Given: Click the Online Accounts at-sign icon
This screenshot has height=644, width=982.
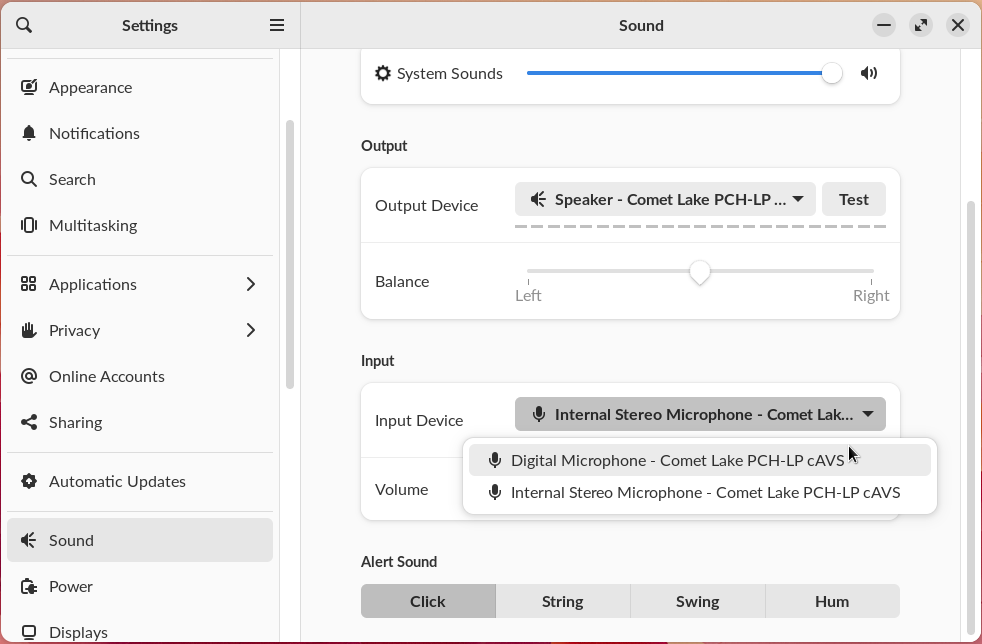Looking at the screenshot, I should pos(29,376).
